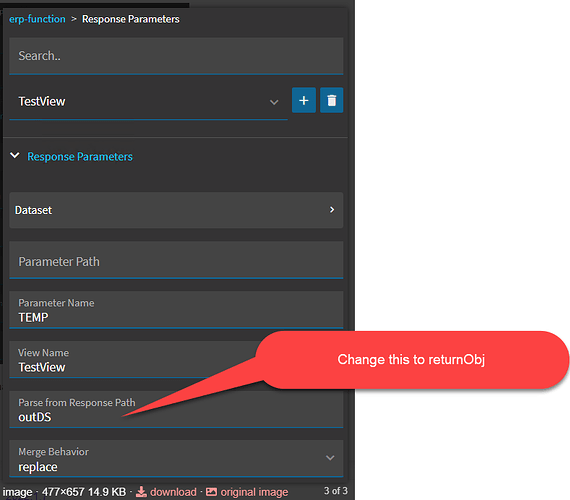Click the trash delete icon

pyautogui.click(x=331, y=100)
